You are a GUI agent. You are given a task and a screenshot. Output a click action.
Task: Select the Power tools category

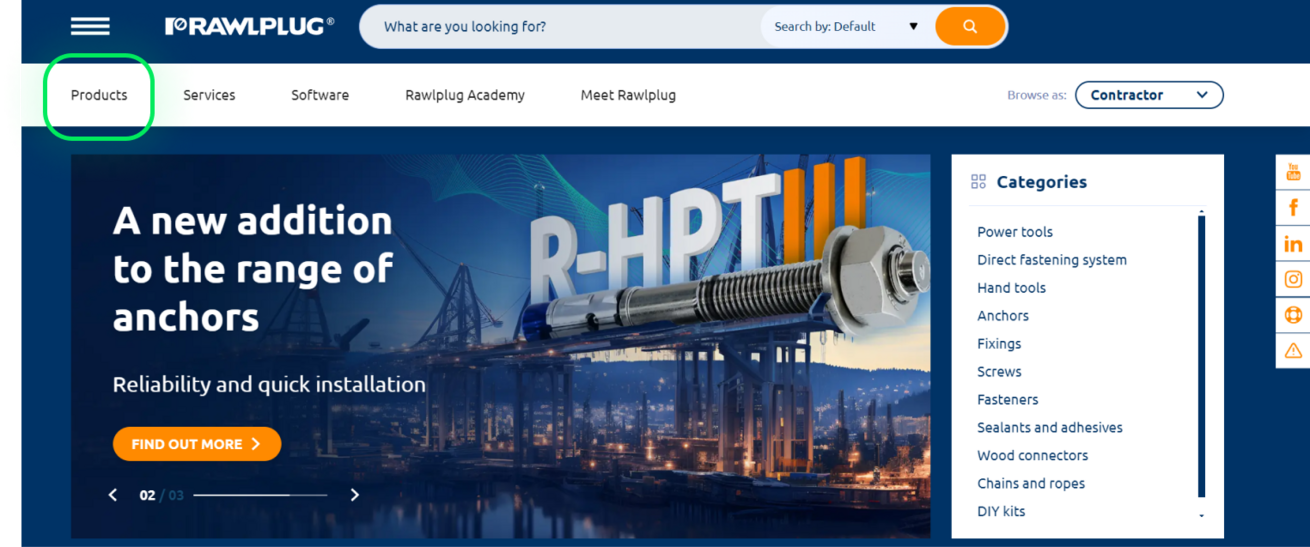click(x=1015, y=232)
